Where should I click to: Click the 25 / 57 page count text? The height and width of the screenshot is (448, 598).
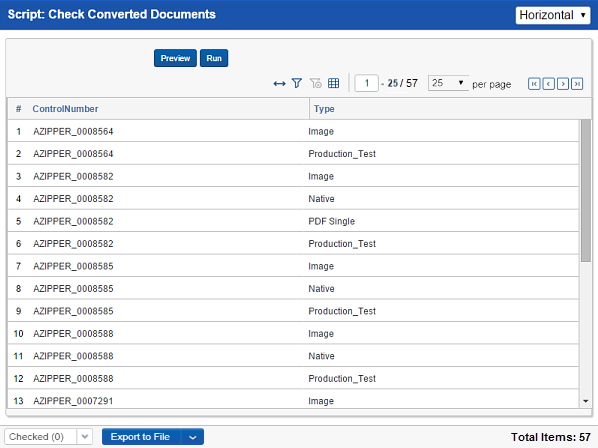[x=402, y=83]
